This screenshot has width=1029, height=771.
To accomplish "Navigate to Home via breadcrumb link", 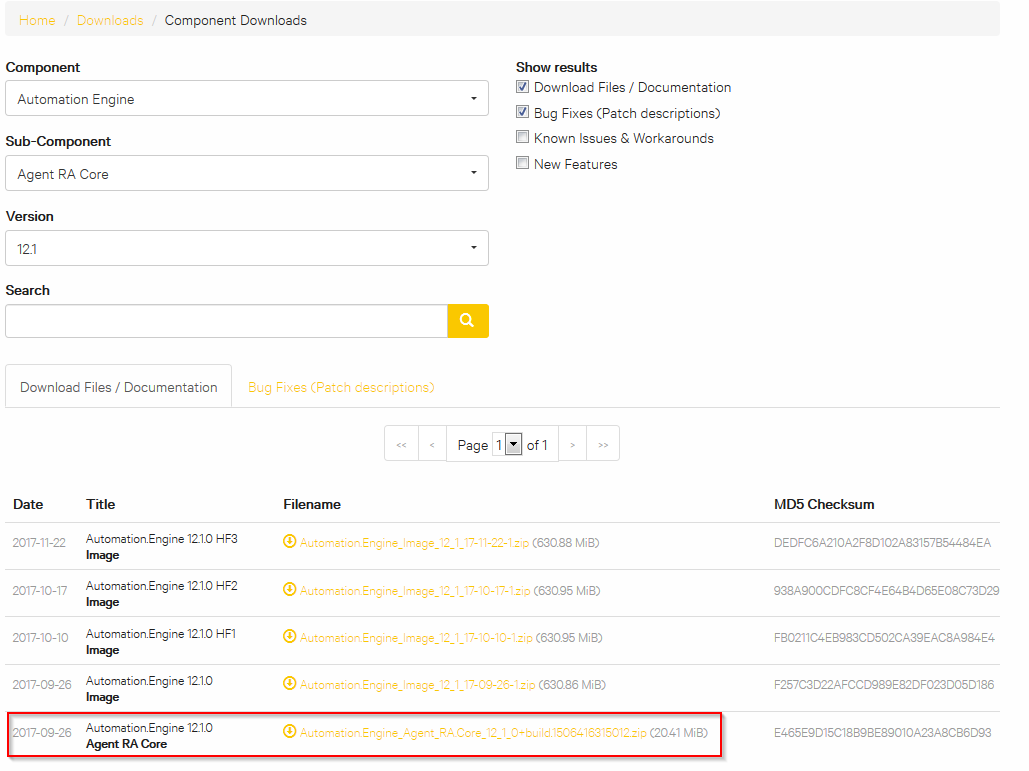I will [x=36, y=19].
